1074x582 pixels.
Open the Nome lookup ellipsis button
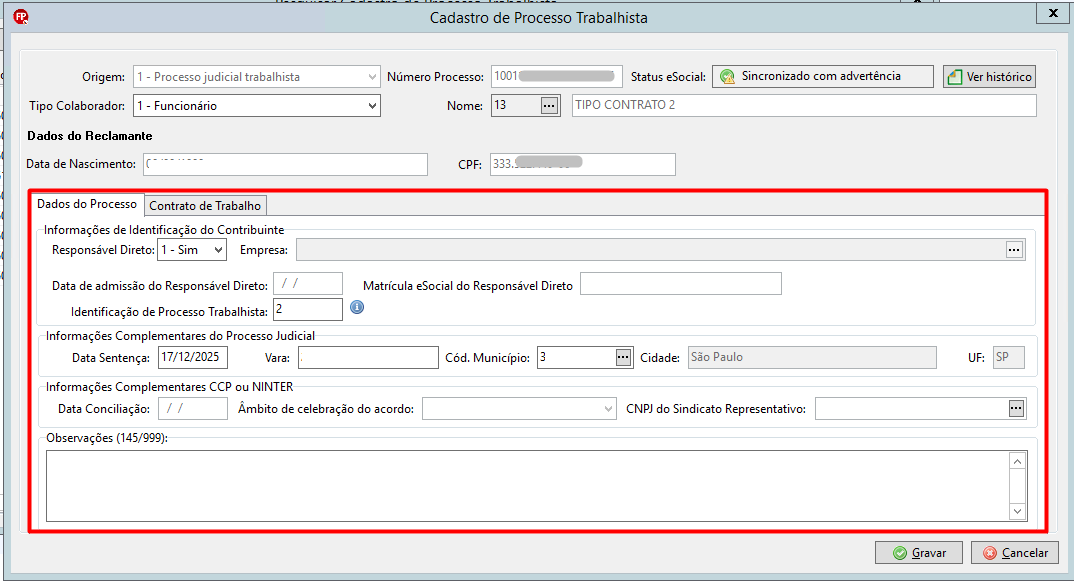[x=549, y=105]
